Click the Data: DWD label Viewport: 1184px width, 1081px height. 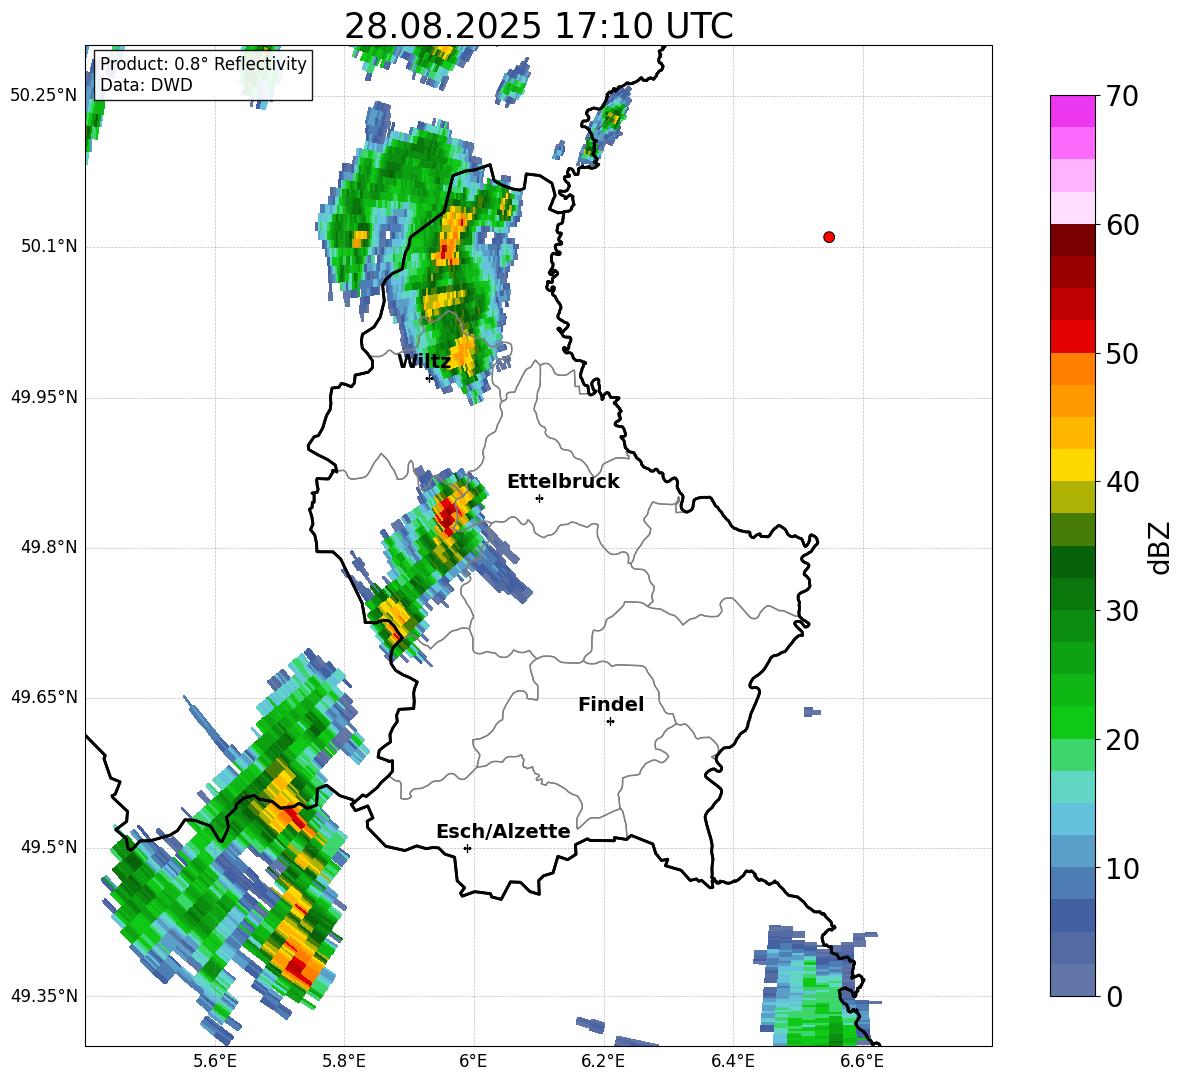146,85
